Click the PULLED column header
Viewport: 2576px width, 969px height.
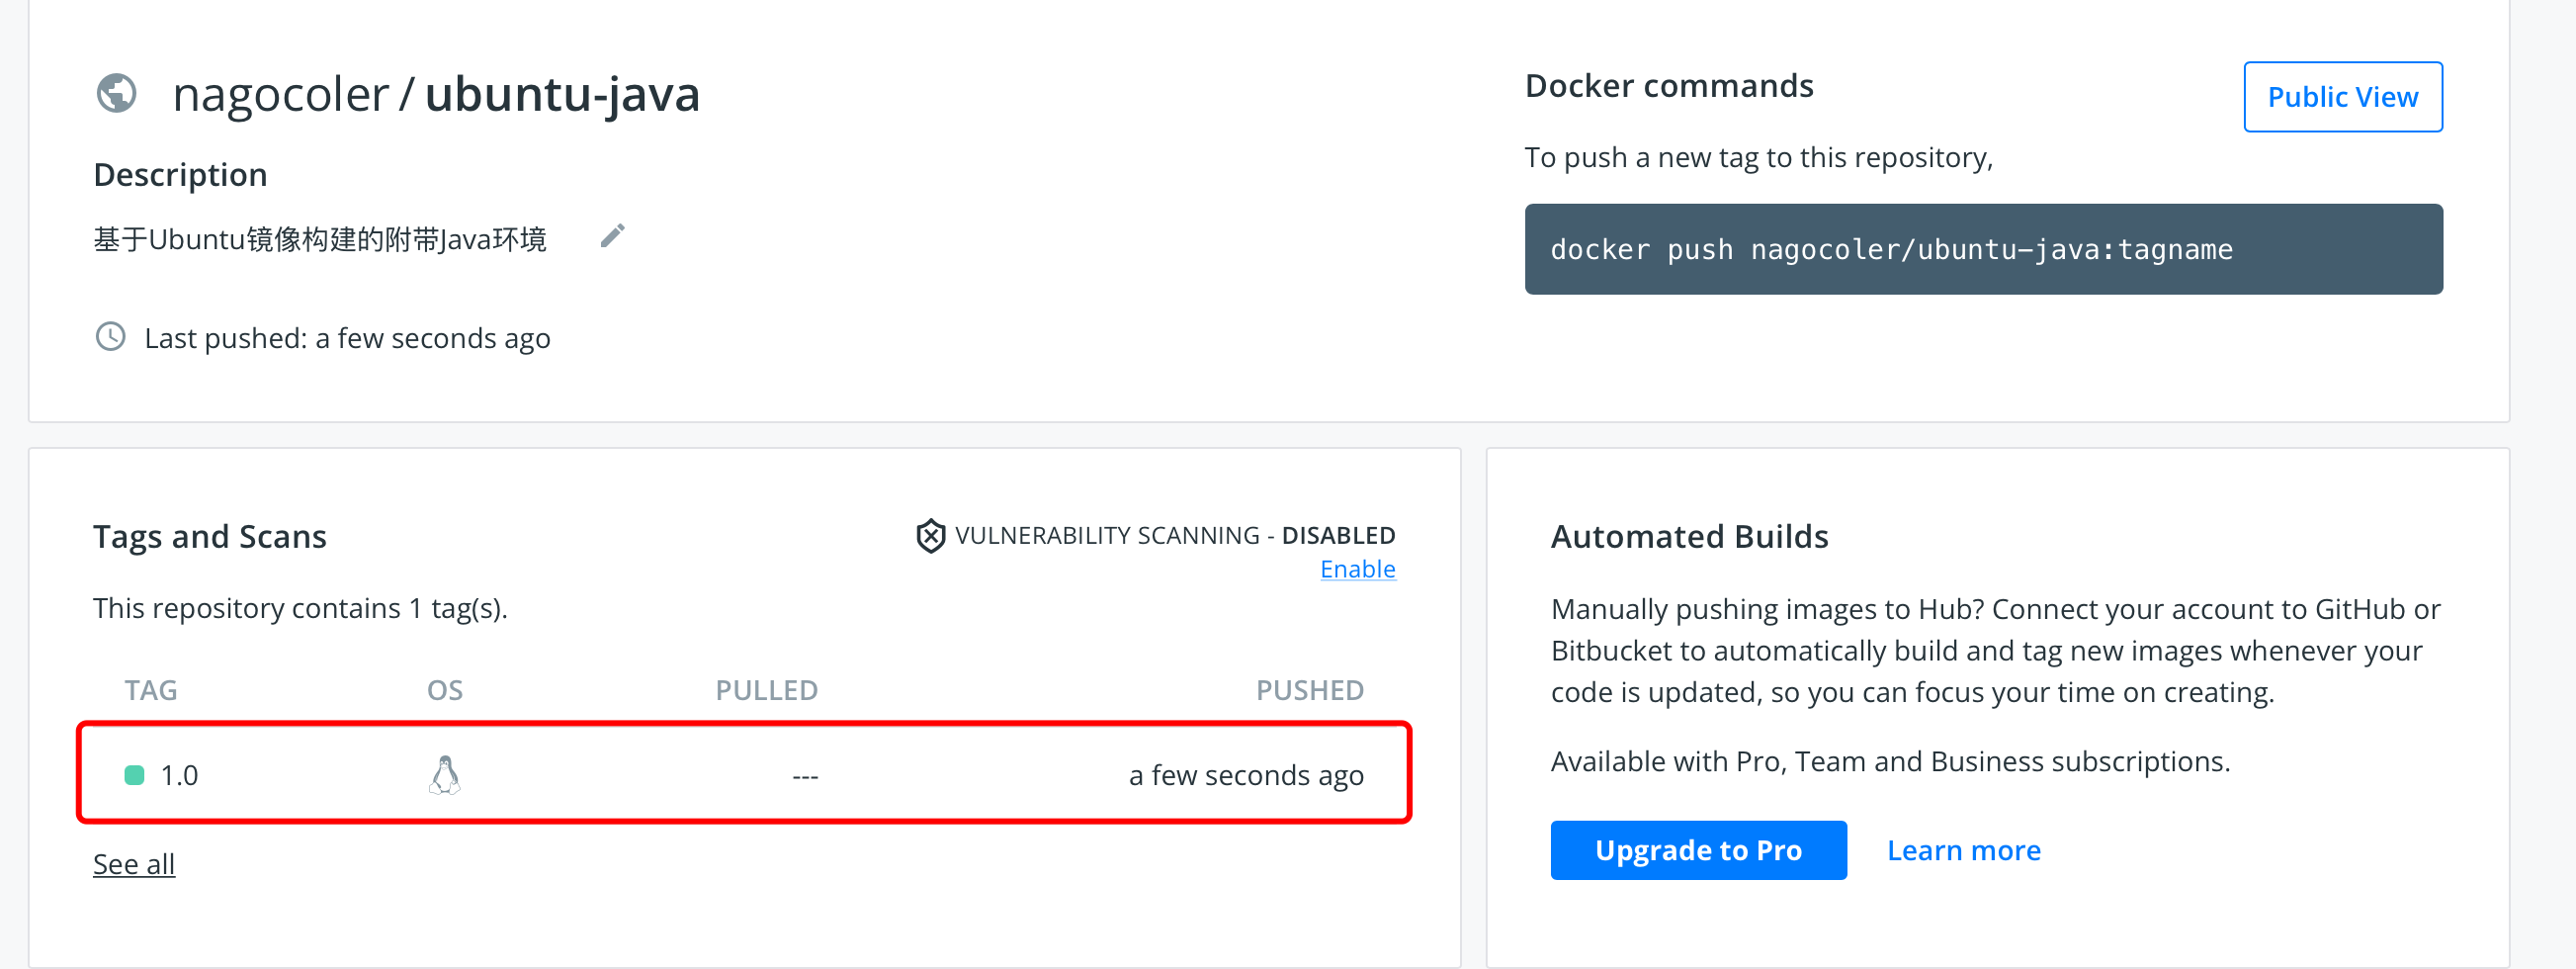pos(766,690)
